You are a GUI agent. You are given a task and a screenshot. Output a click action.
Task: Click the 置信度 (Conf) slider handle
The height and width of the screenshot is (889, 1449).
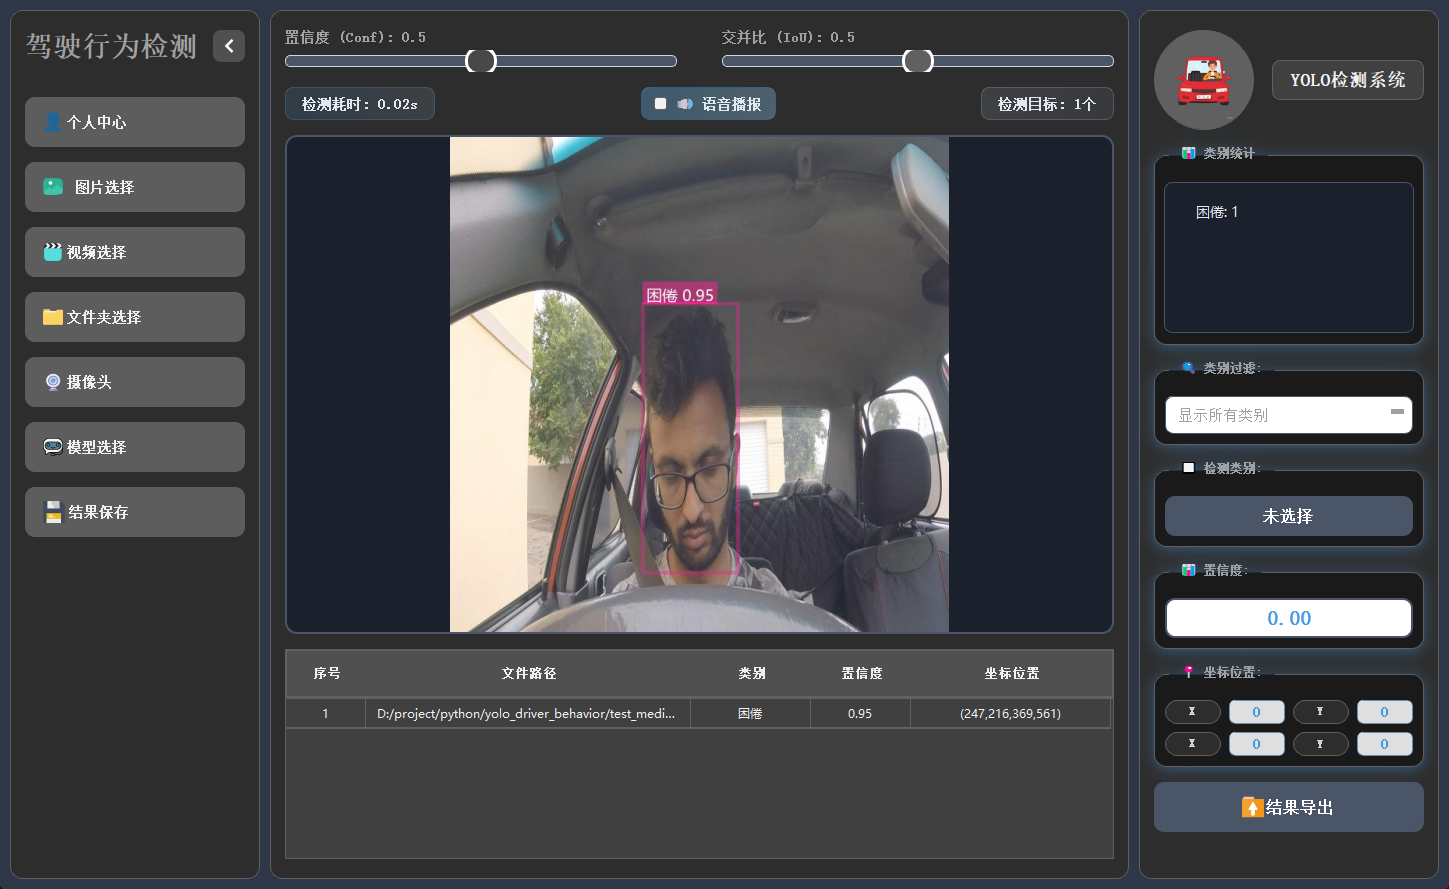tap(481, 61)
